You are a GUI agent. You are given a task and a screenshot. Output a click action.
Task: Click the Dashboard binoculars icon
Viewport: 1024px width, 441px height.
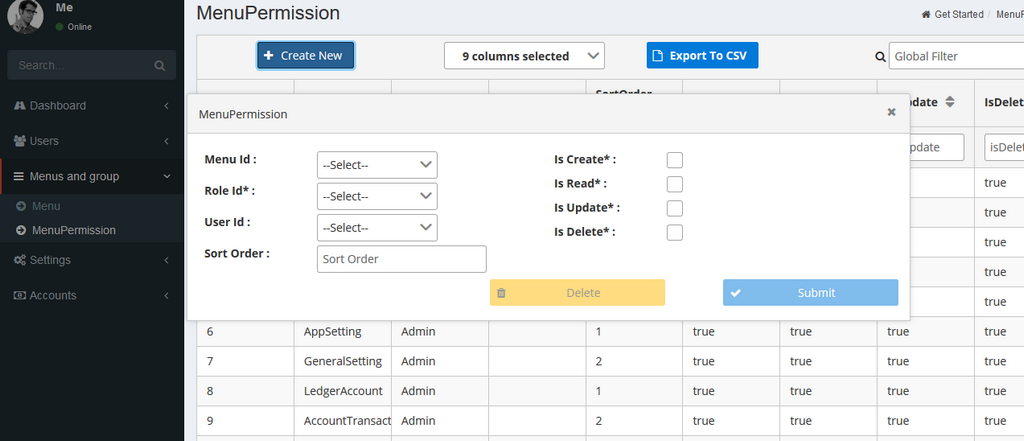coord(20,106)
